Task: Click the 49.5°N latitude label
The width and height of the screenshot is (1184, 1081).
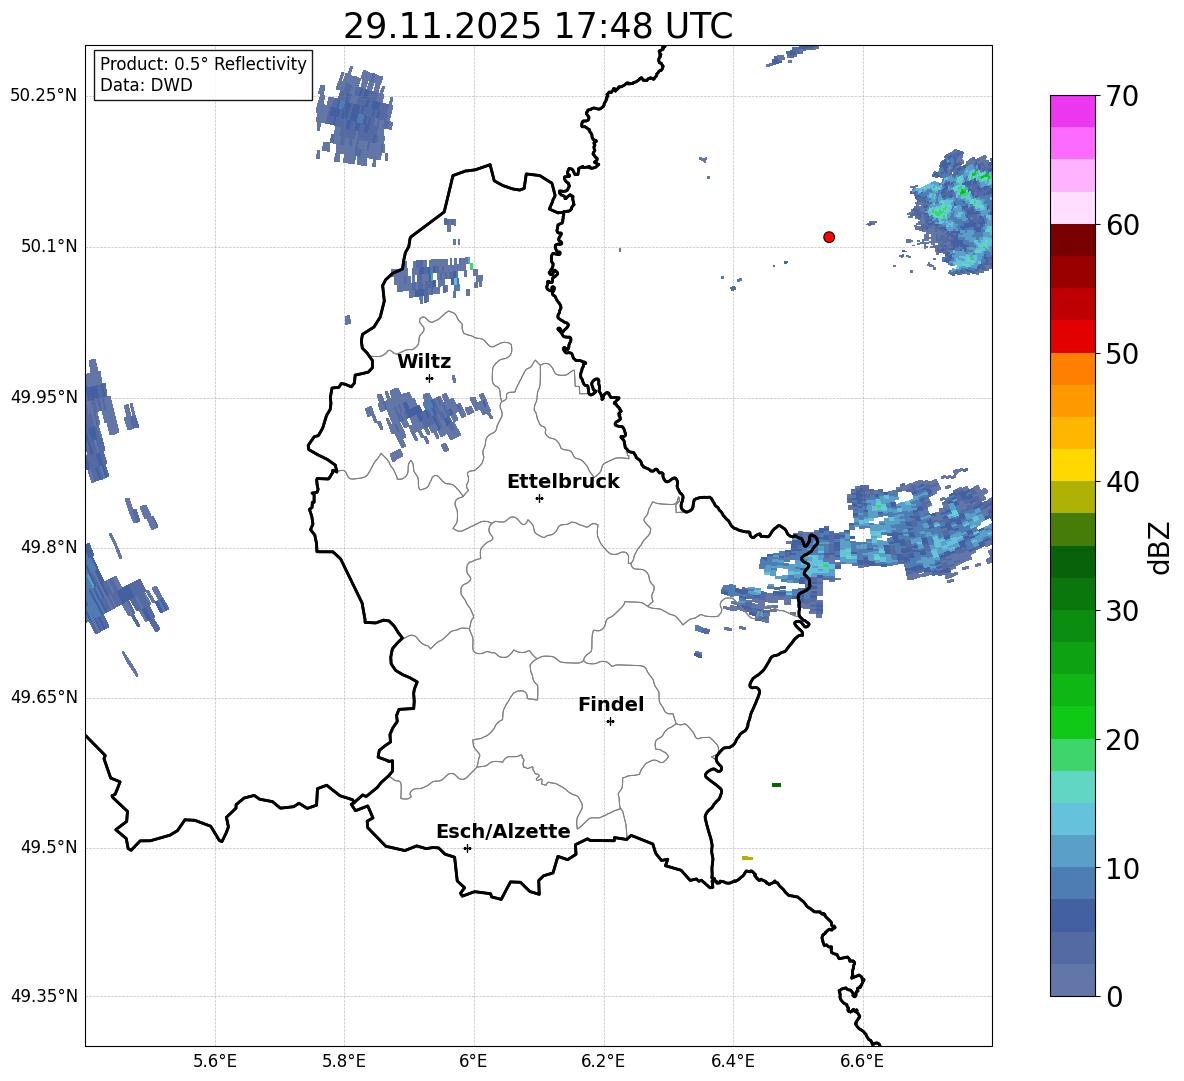Action: (x=49, y=848)
